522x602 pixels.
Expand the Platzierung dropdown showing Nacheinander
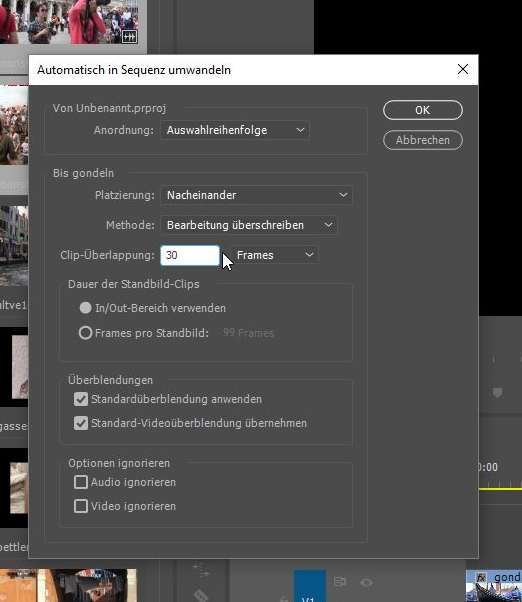(x=256, y=195)
